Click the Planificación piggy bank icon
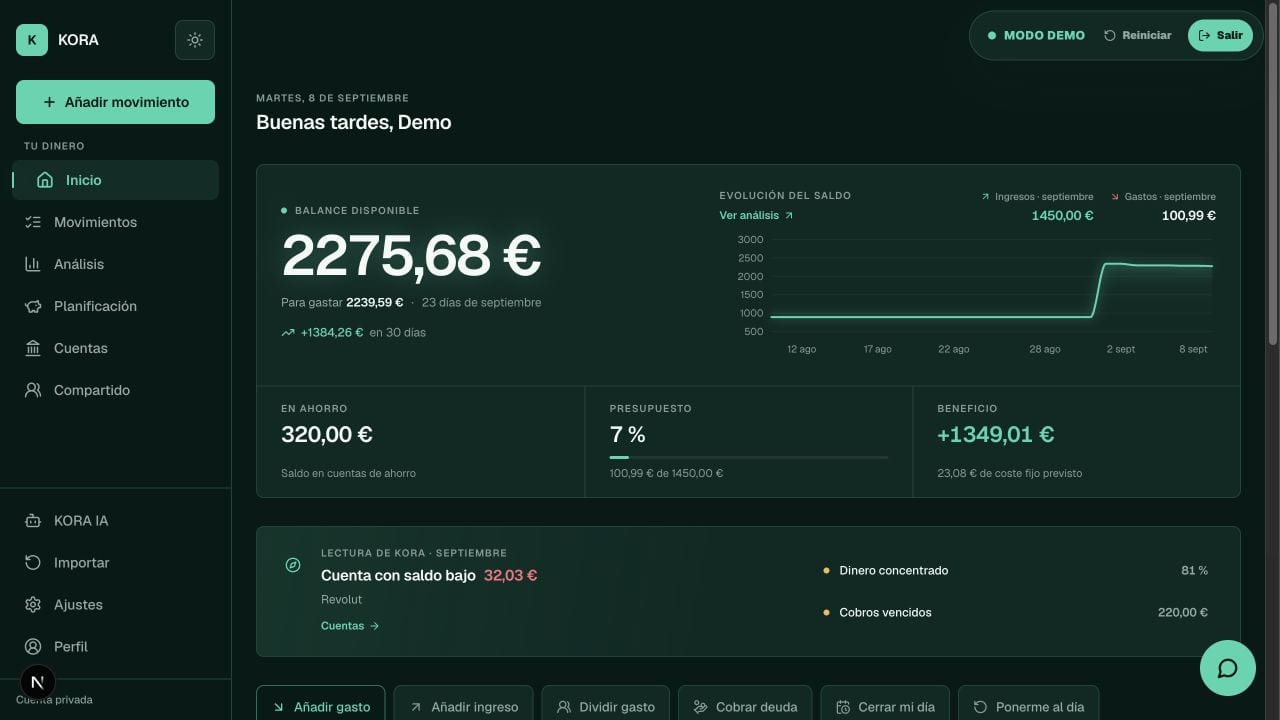 [33, 306]
